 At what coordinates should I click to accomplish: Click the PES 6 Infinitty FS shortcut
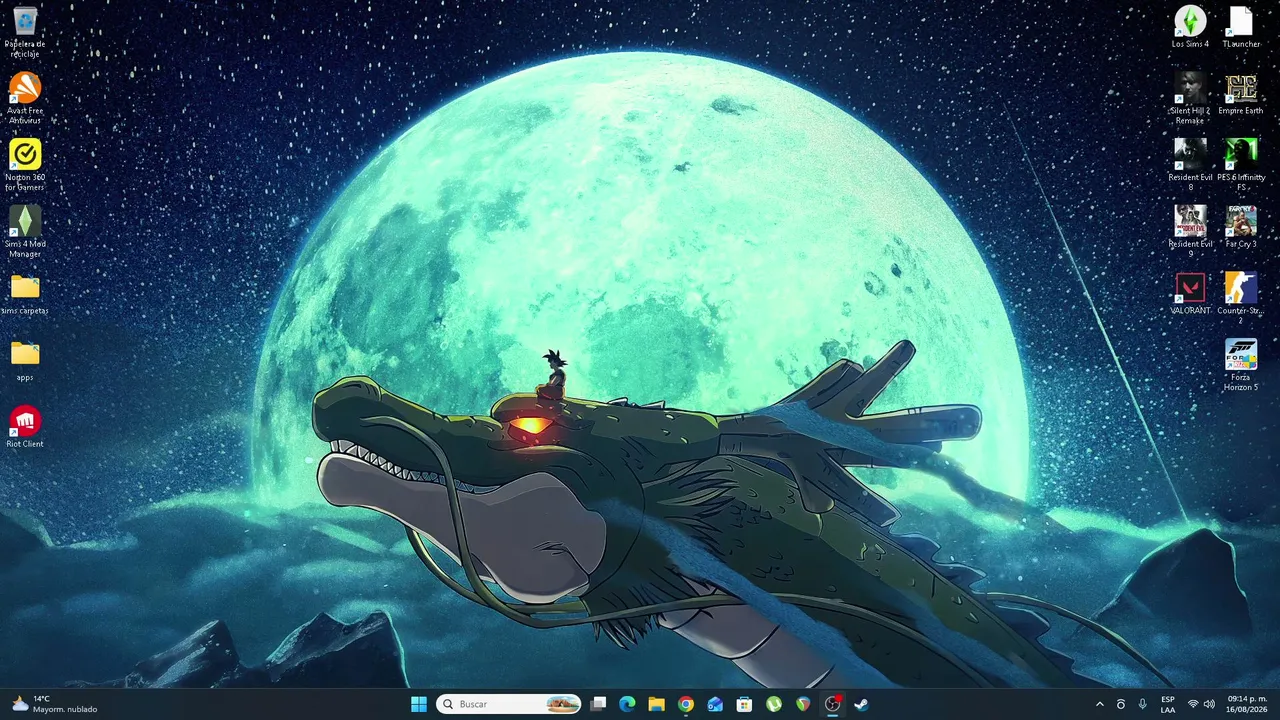click(1241, 165)
